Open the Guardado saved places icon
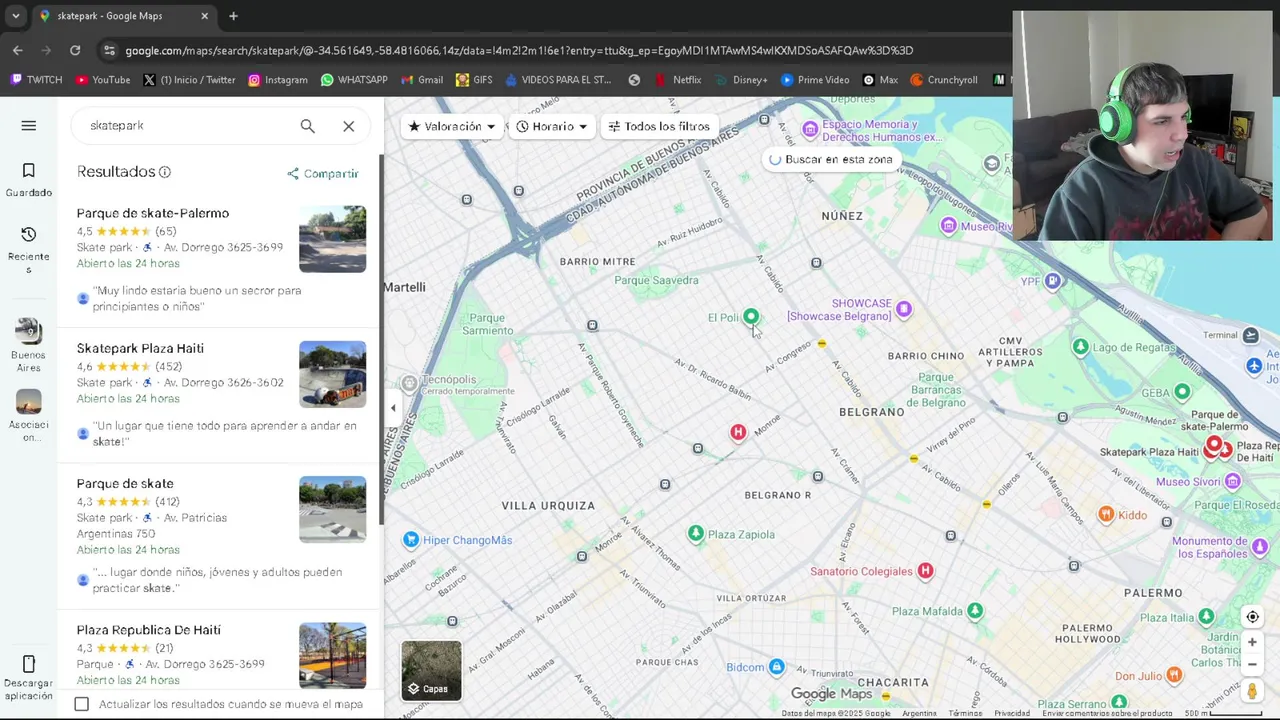The image size is (1280, 720). [28, 171]
